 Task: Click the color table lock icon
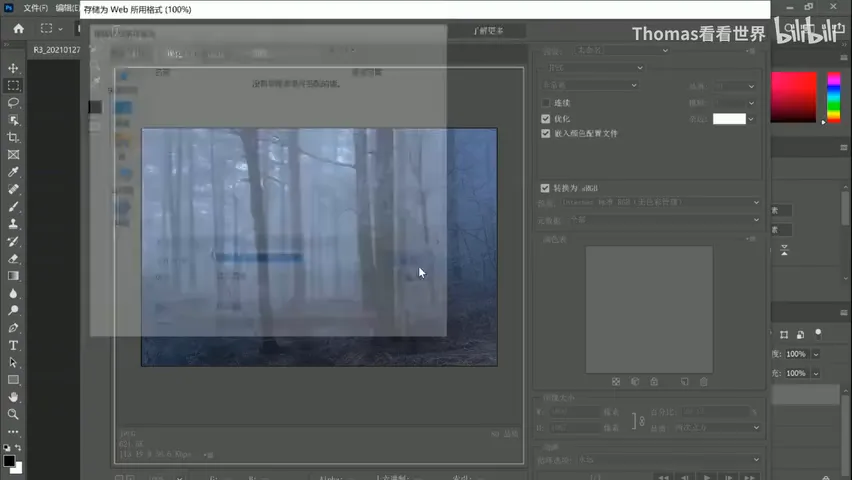click(x=654, y=382)
